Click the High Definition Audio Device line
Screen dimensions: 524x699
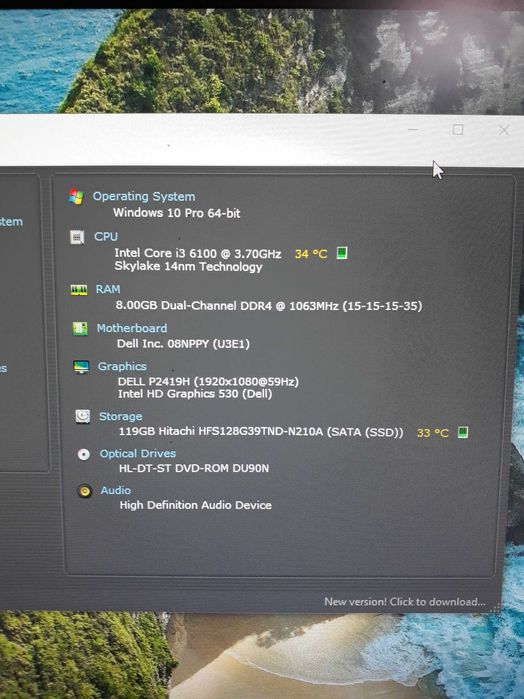195,505
